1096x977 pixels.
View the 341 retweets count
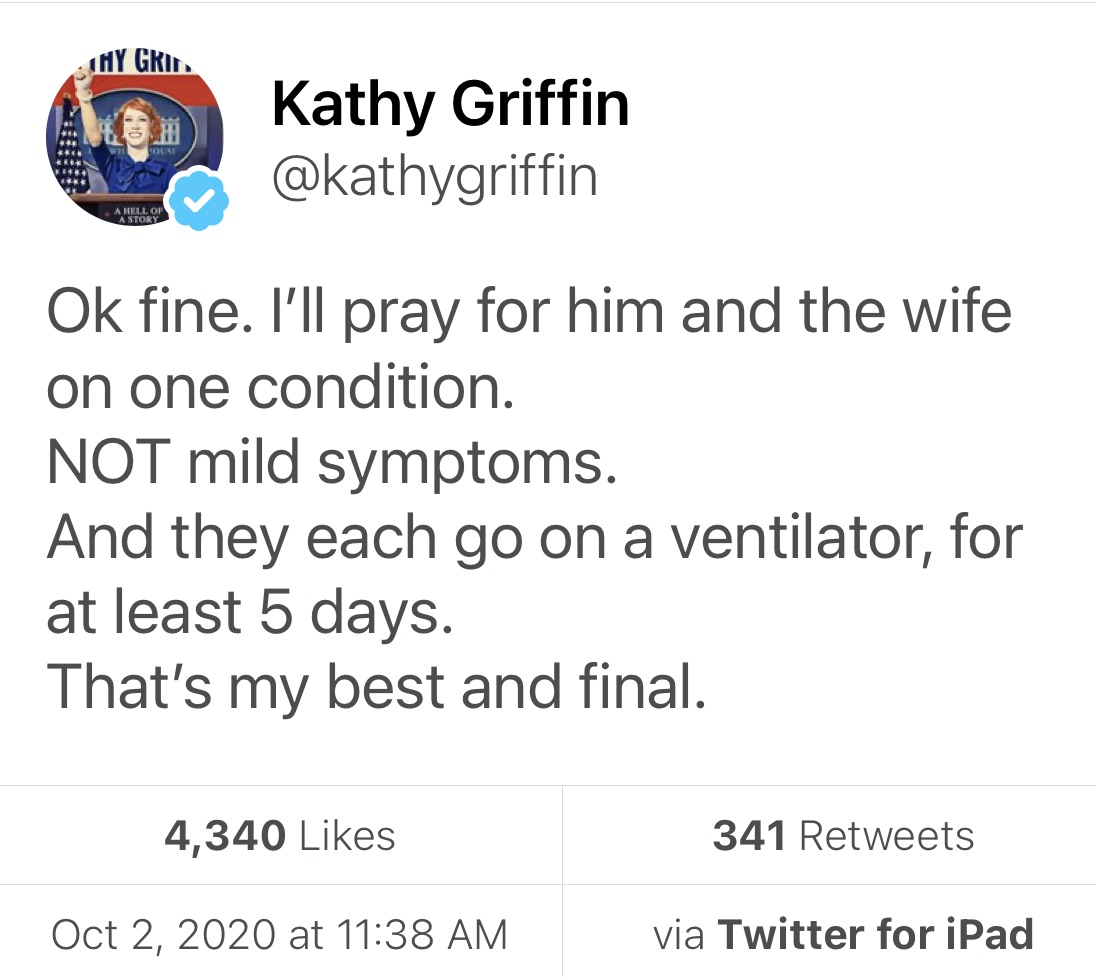749,836
